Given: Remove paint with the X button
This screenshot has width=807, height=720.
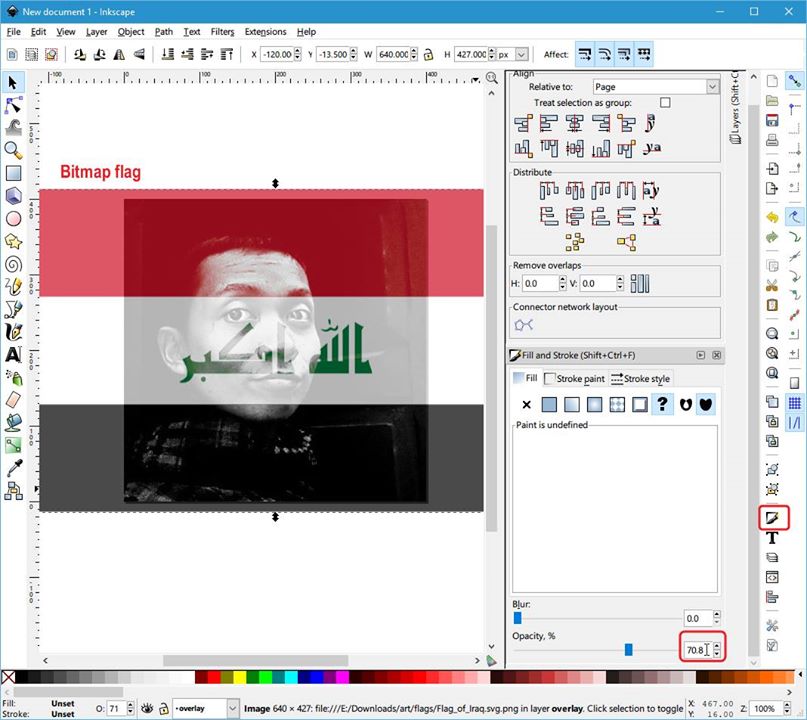Looking at the screenshot, I should [527, 404].
